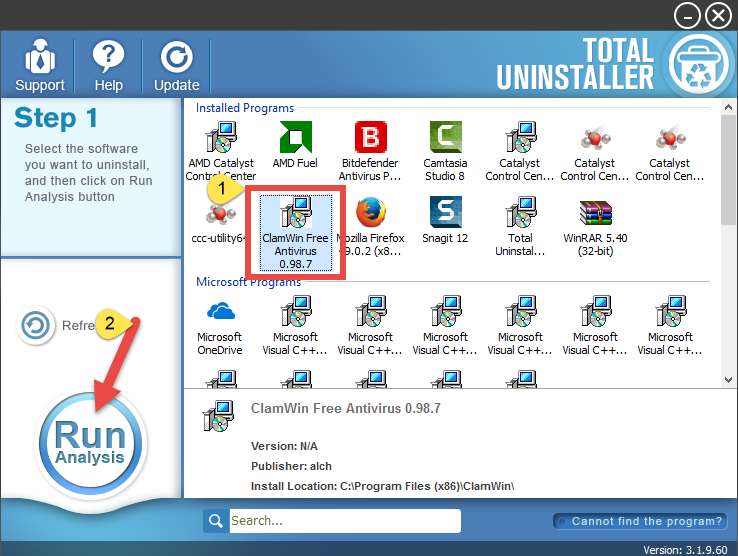
Task: Select the AMD Fuel program icon
Action: pos(295,144)
